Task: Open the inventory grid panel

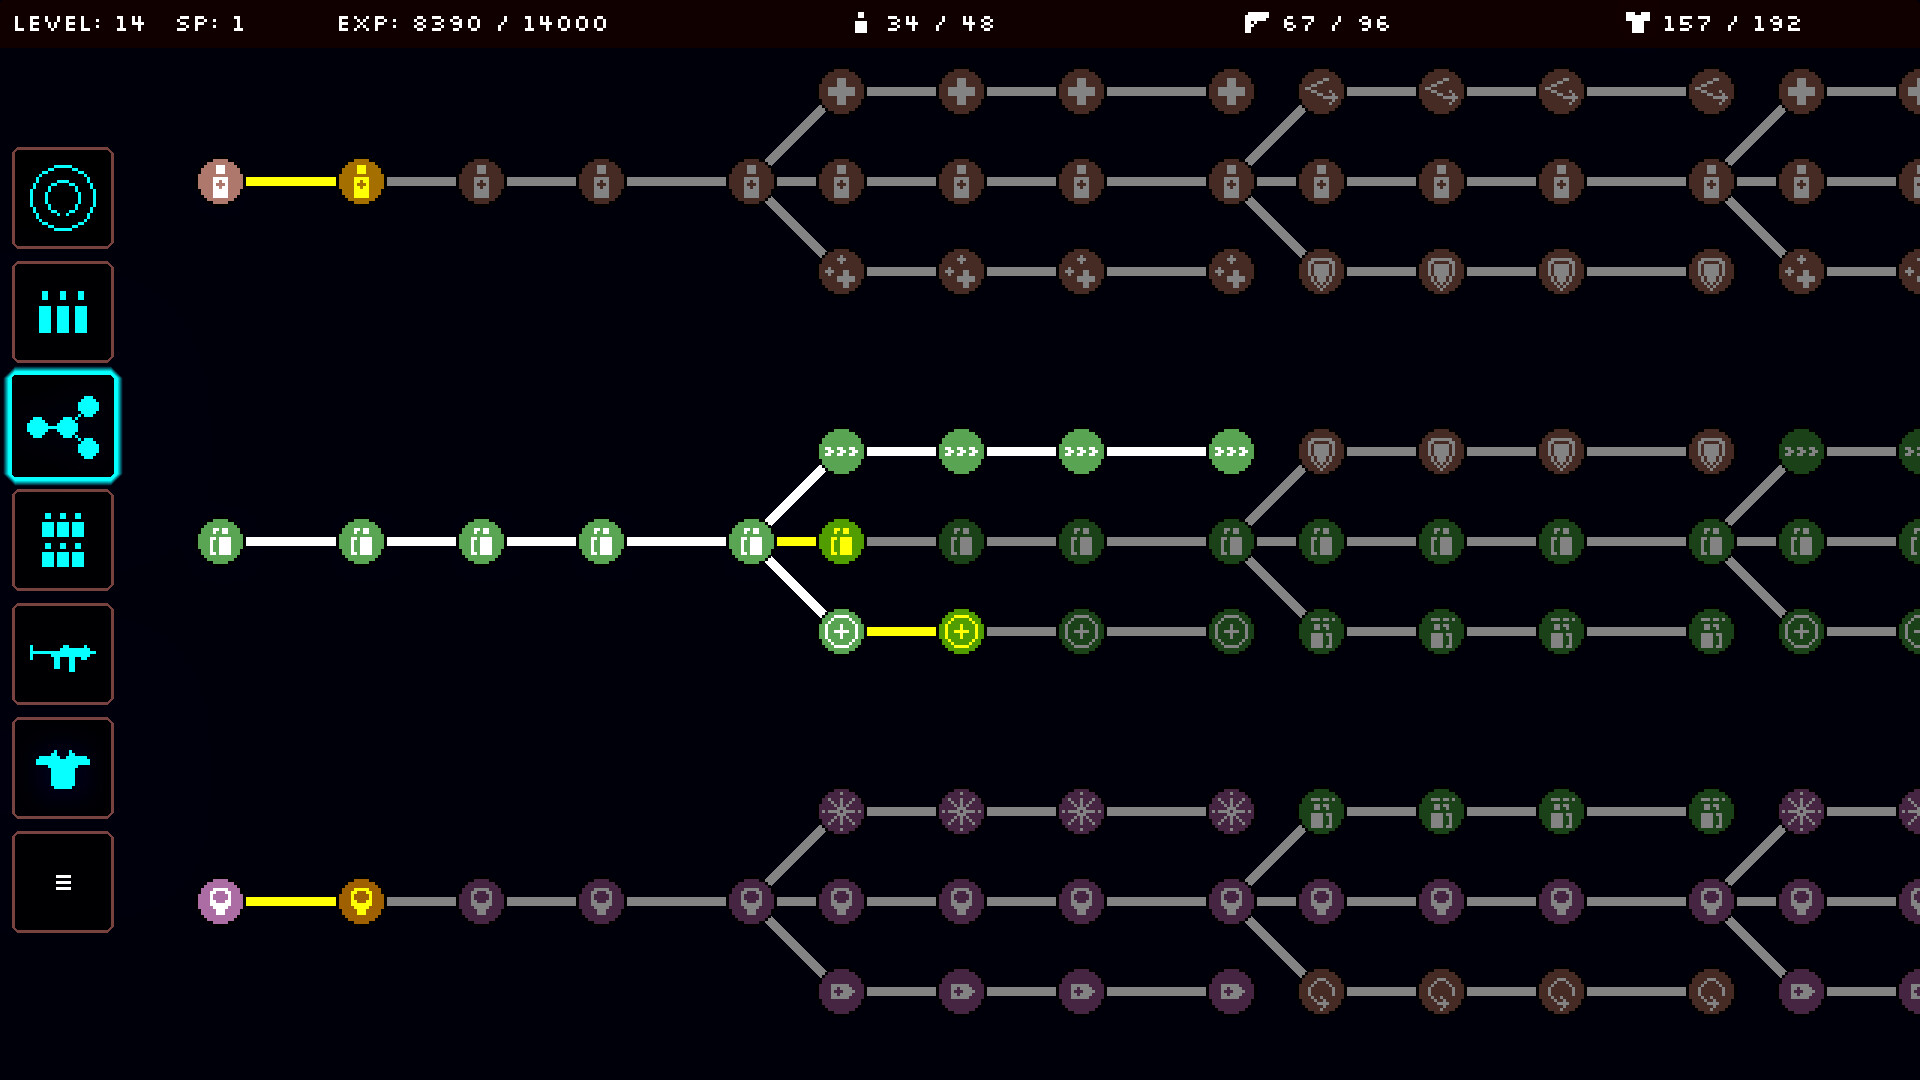Action: click(x=62, y=539)
